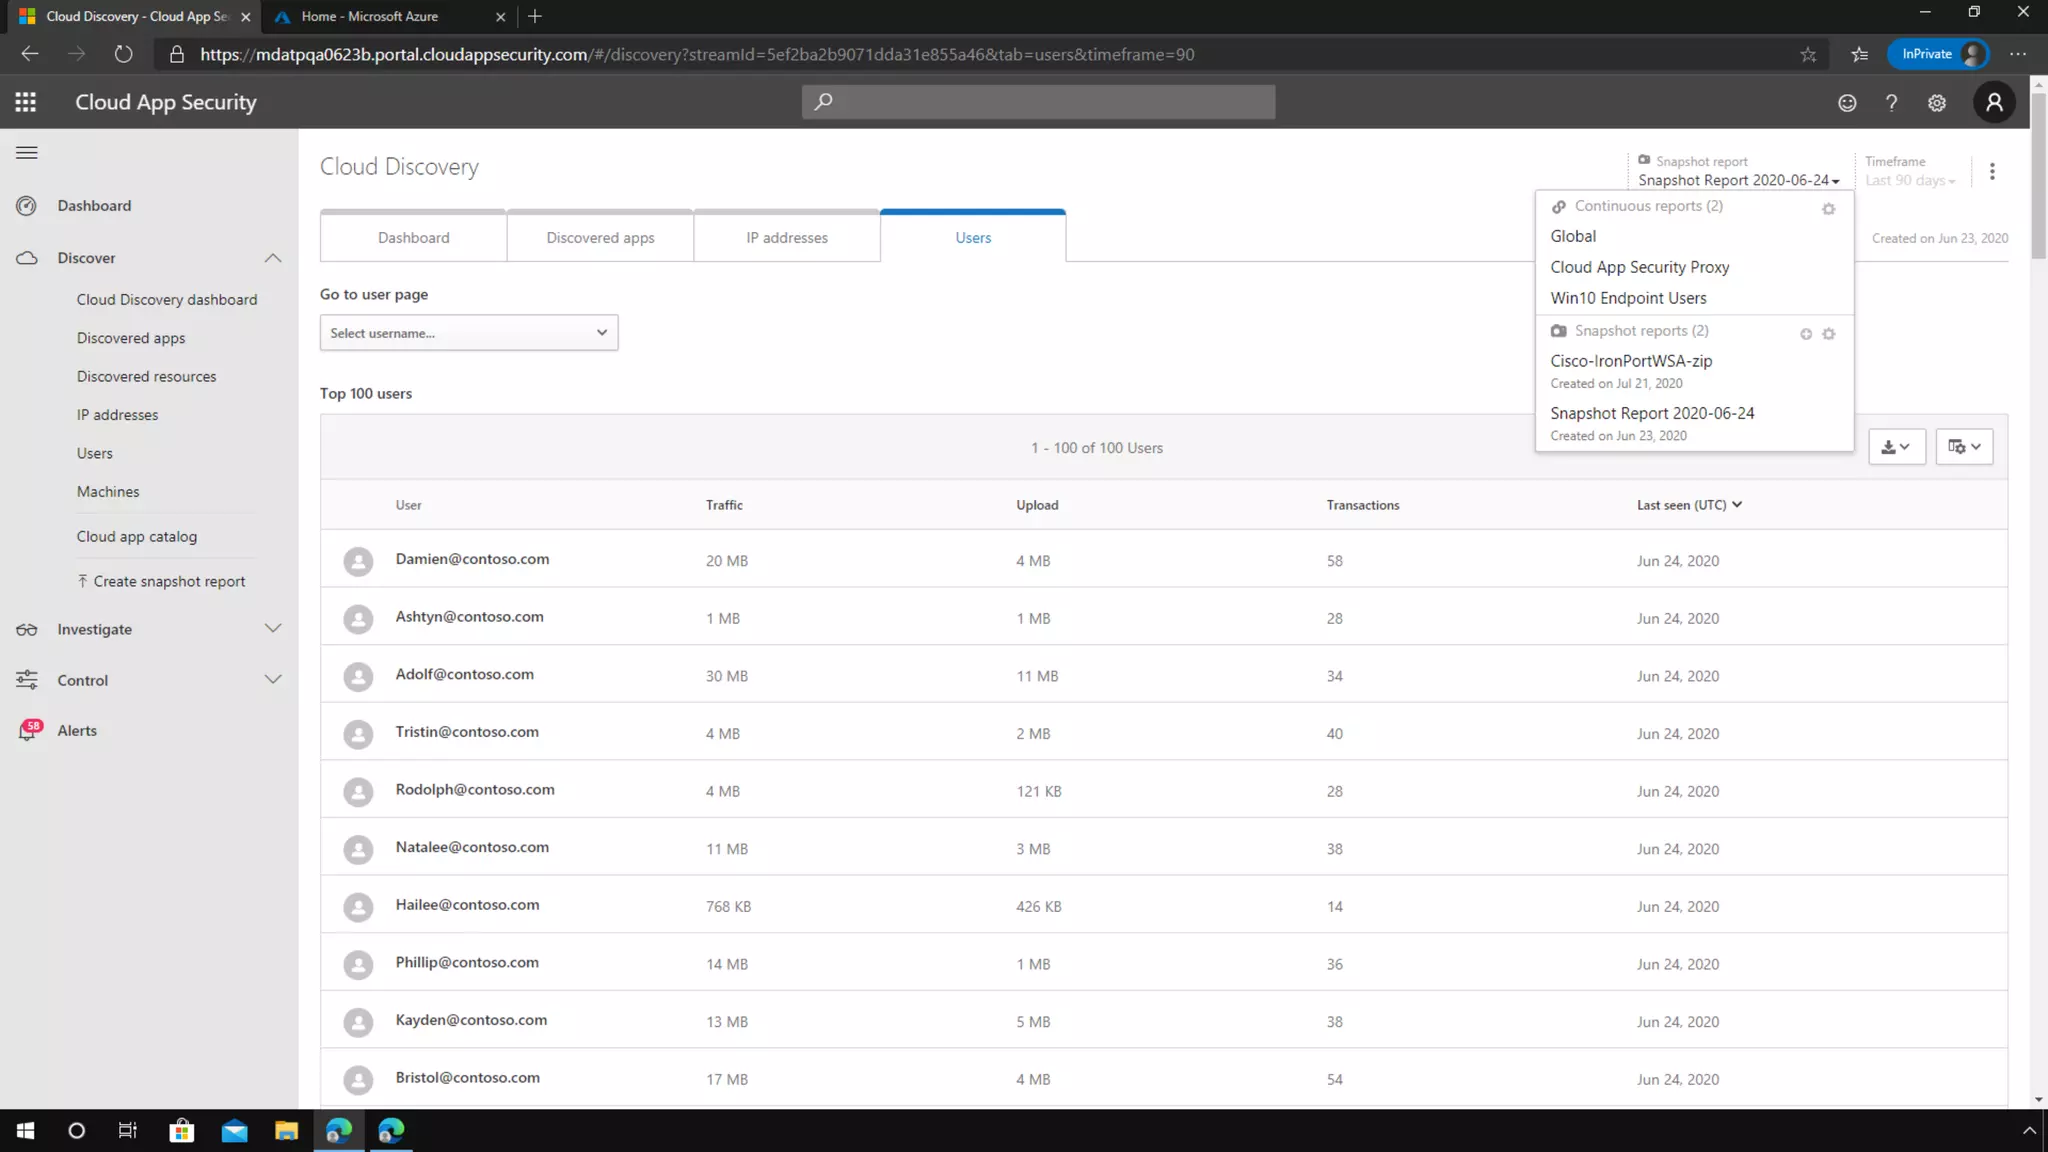The width and height of the screenshot is (2048, 1152).
Task: Toggle the hamburger navigation menu
Action: point(27,152)
